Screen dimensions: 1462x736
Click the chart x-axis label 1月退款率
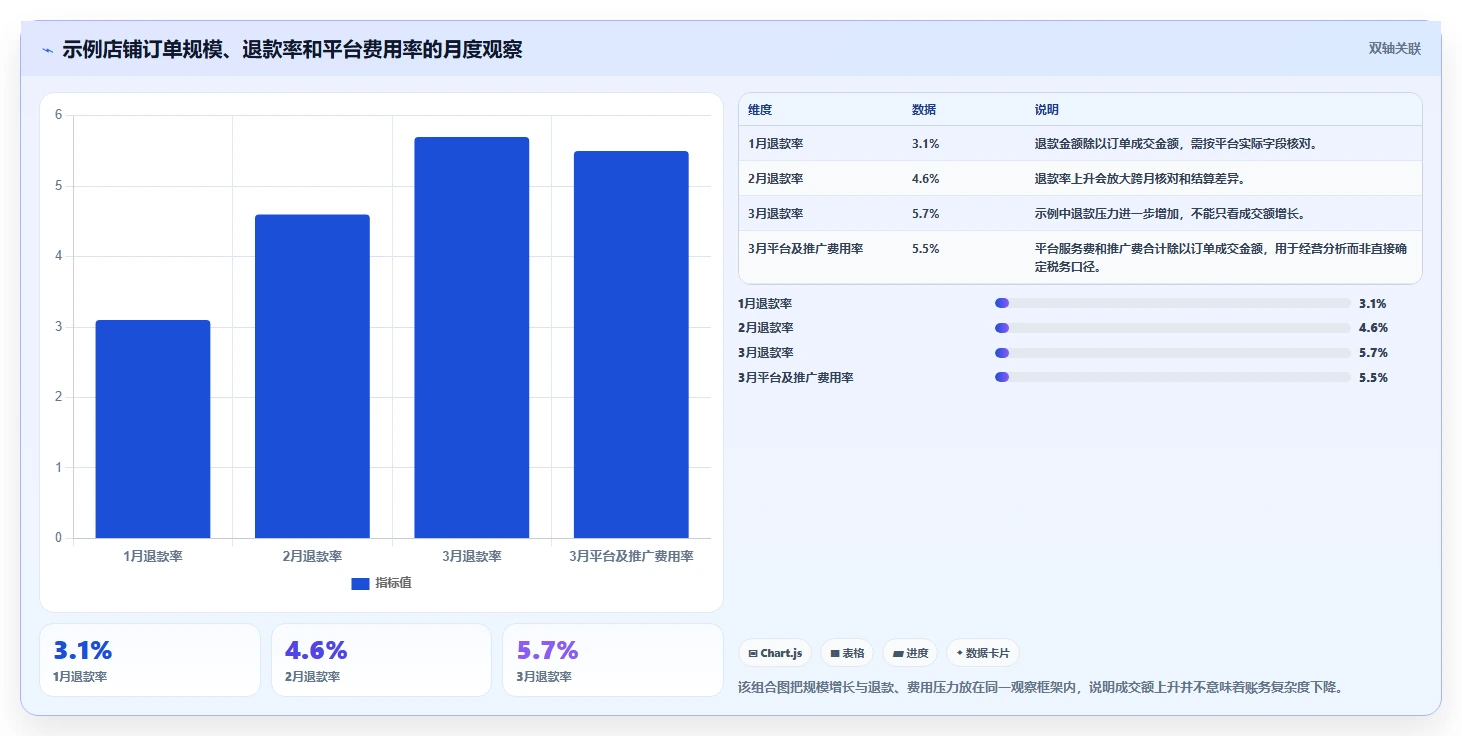(153, 556)
